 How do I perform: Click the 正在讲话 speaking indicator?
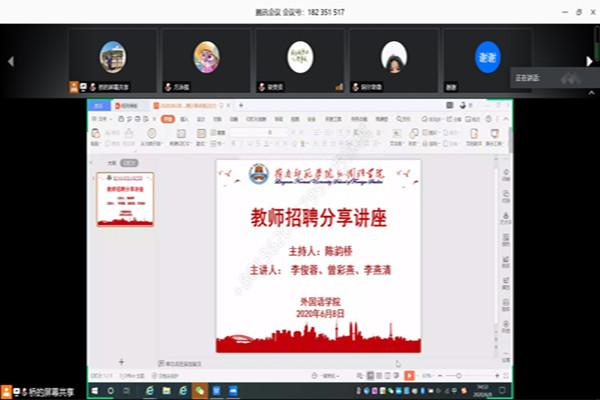553,76
